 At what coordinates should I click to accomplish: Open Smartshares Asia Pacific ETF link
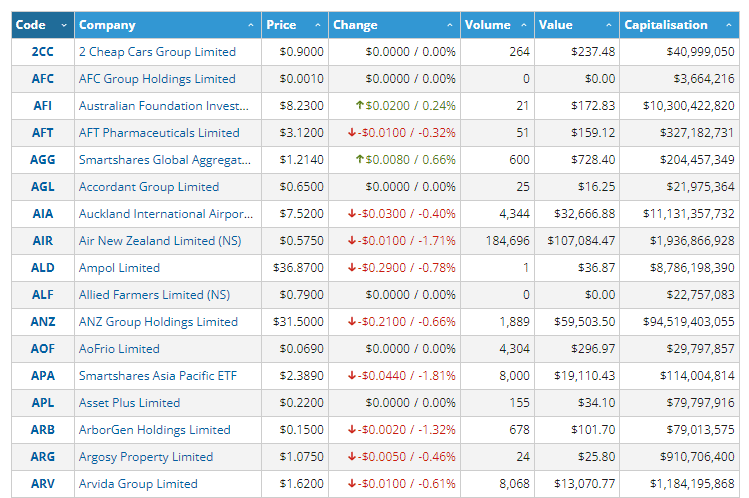[158, 376]
